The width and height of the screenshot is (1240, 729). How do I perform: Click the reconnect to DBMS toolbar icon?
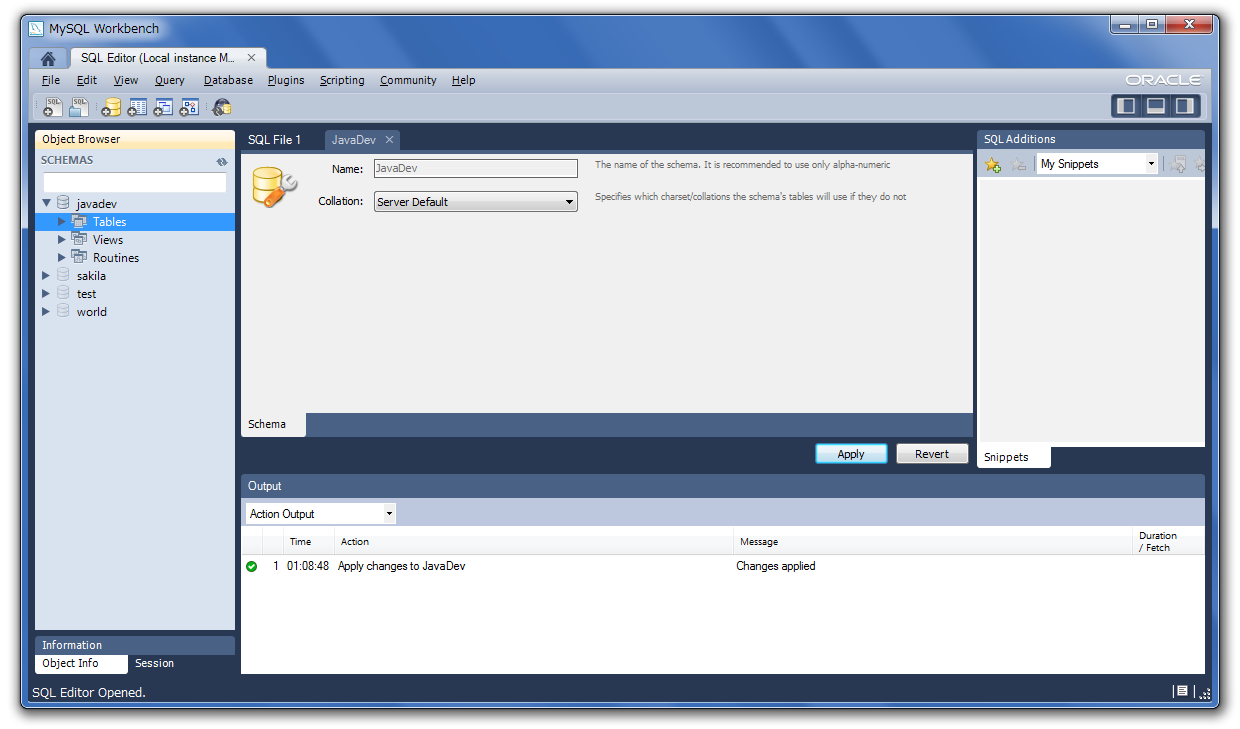(x=221, y=106)
